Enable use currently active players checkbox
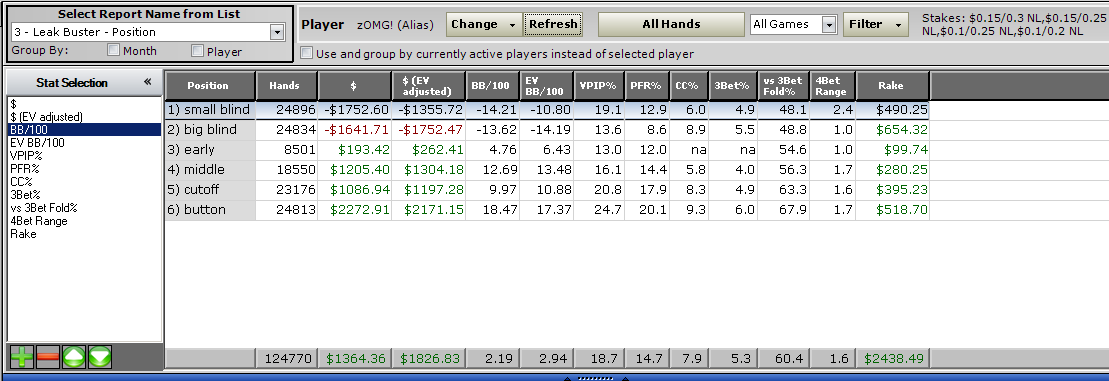Image resolution: width=1109 pixels, height=381 pixels. pyautogui.click(x=306, y=53)
